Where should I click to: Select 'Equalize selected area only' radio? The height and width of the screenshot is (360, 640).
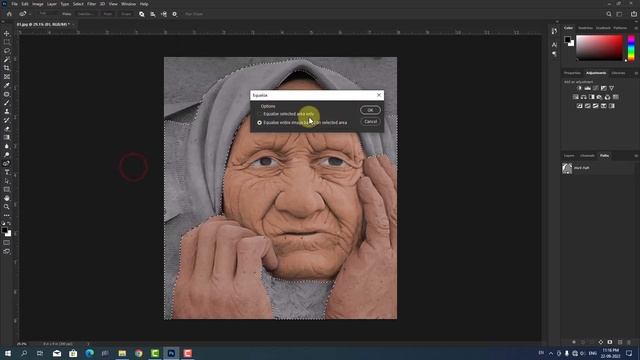259,114
